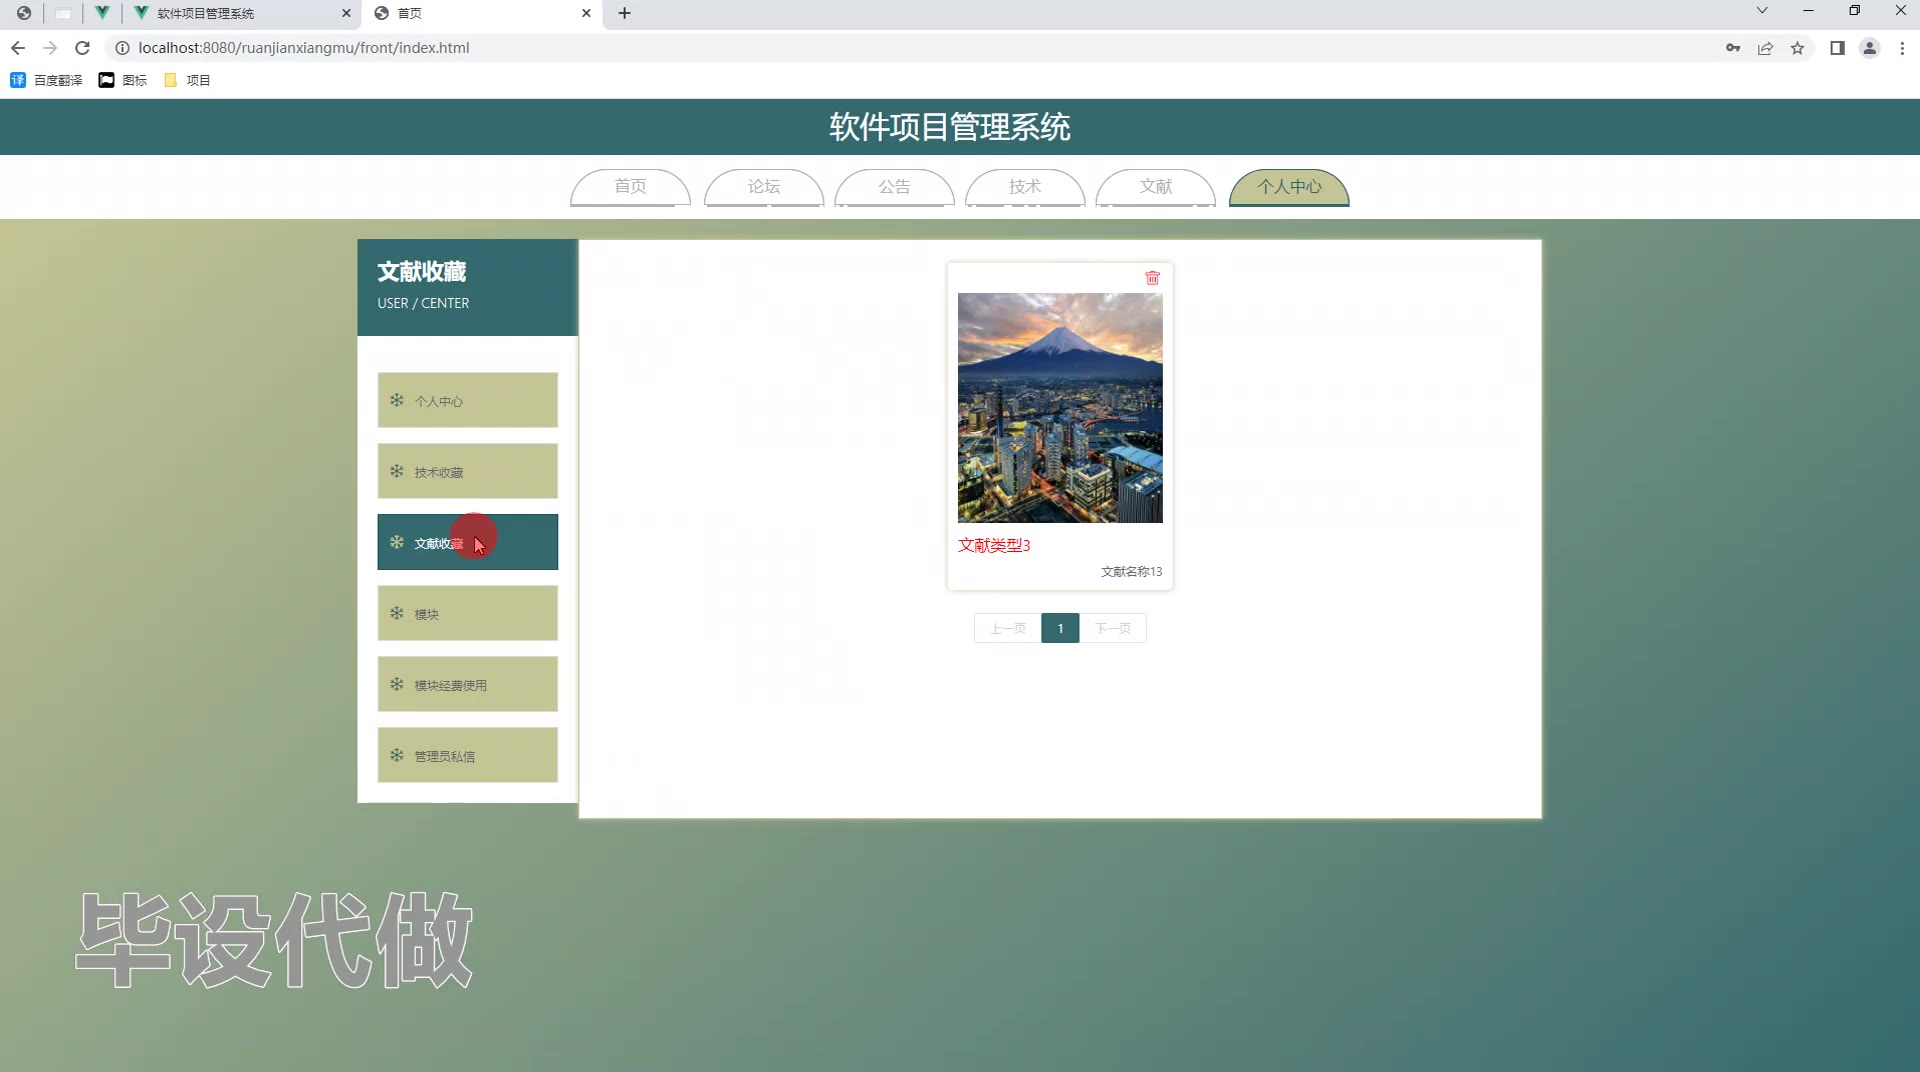Select 文献收藏 in the sidebar
The width and height of the screenshot is (1920, 1072).
467,542
